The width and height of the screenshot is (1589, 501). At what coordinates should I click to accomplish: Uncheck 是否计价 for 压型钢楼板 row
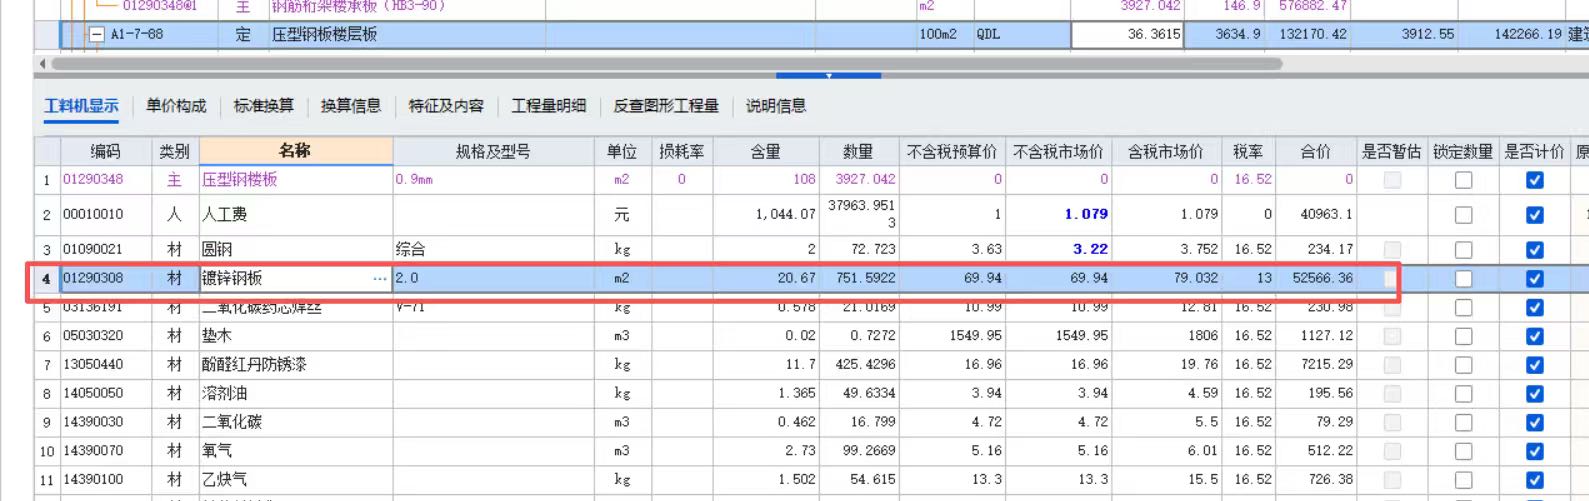click(x=1534, y=180)
